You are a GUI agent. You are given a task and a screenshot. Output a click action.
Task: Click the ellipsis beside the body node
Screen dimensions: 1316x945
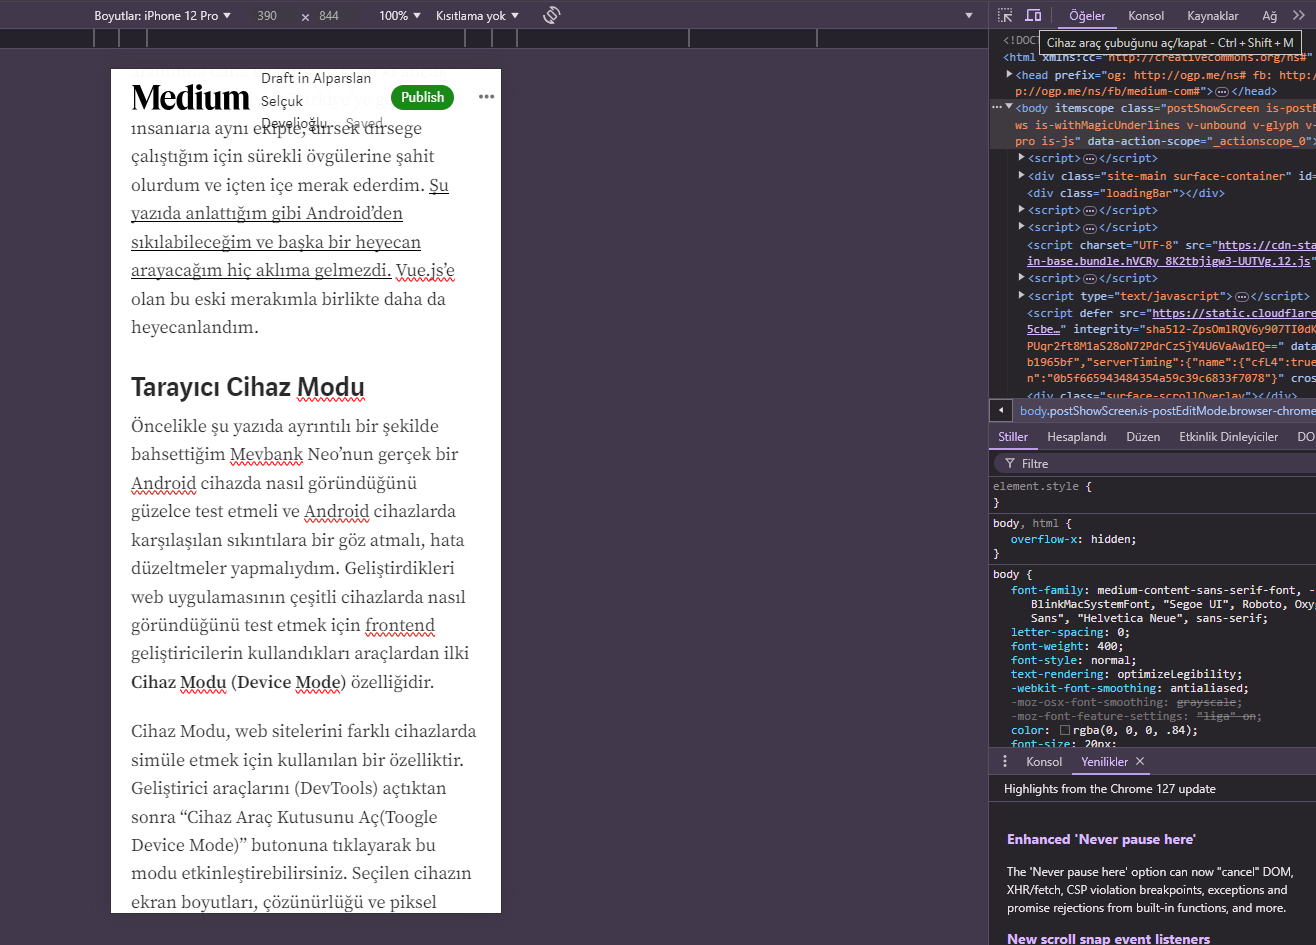coord(996,106)
